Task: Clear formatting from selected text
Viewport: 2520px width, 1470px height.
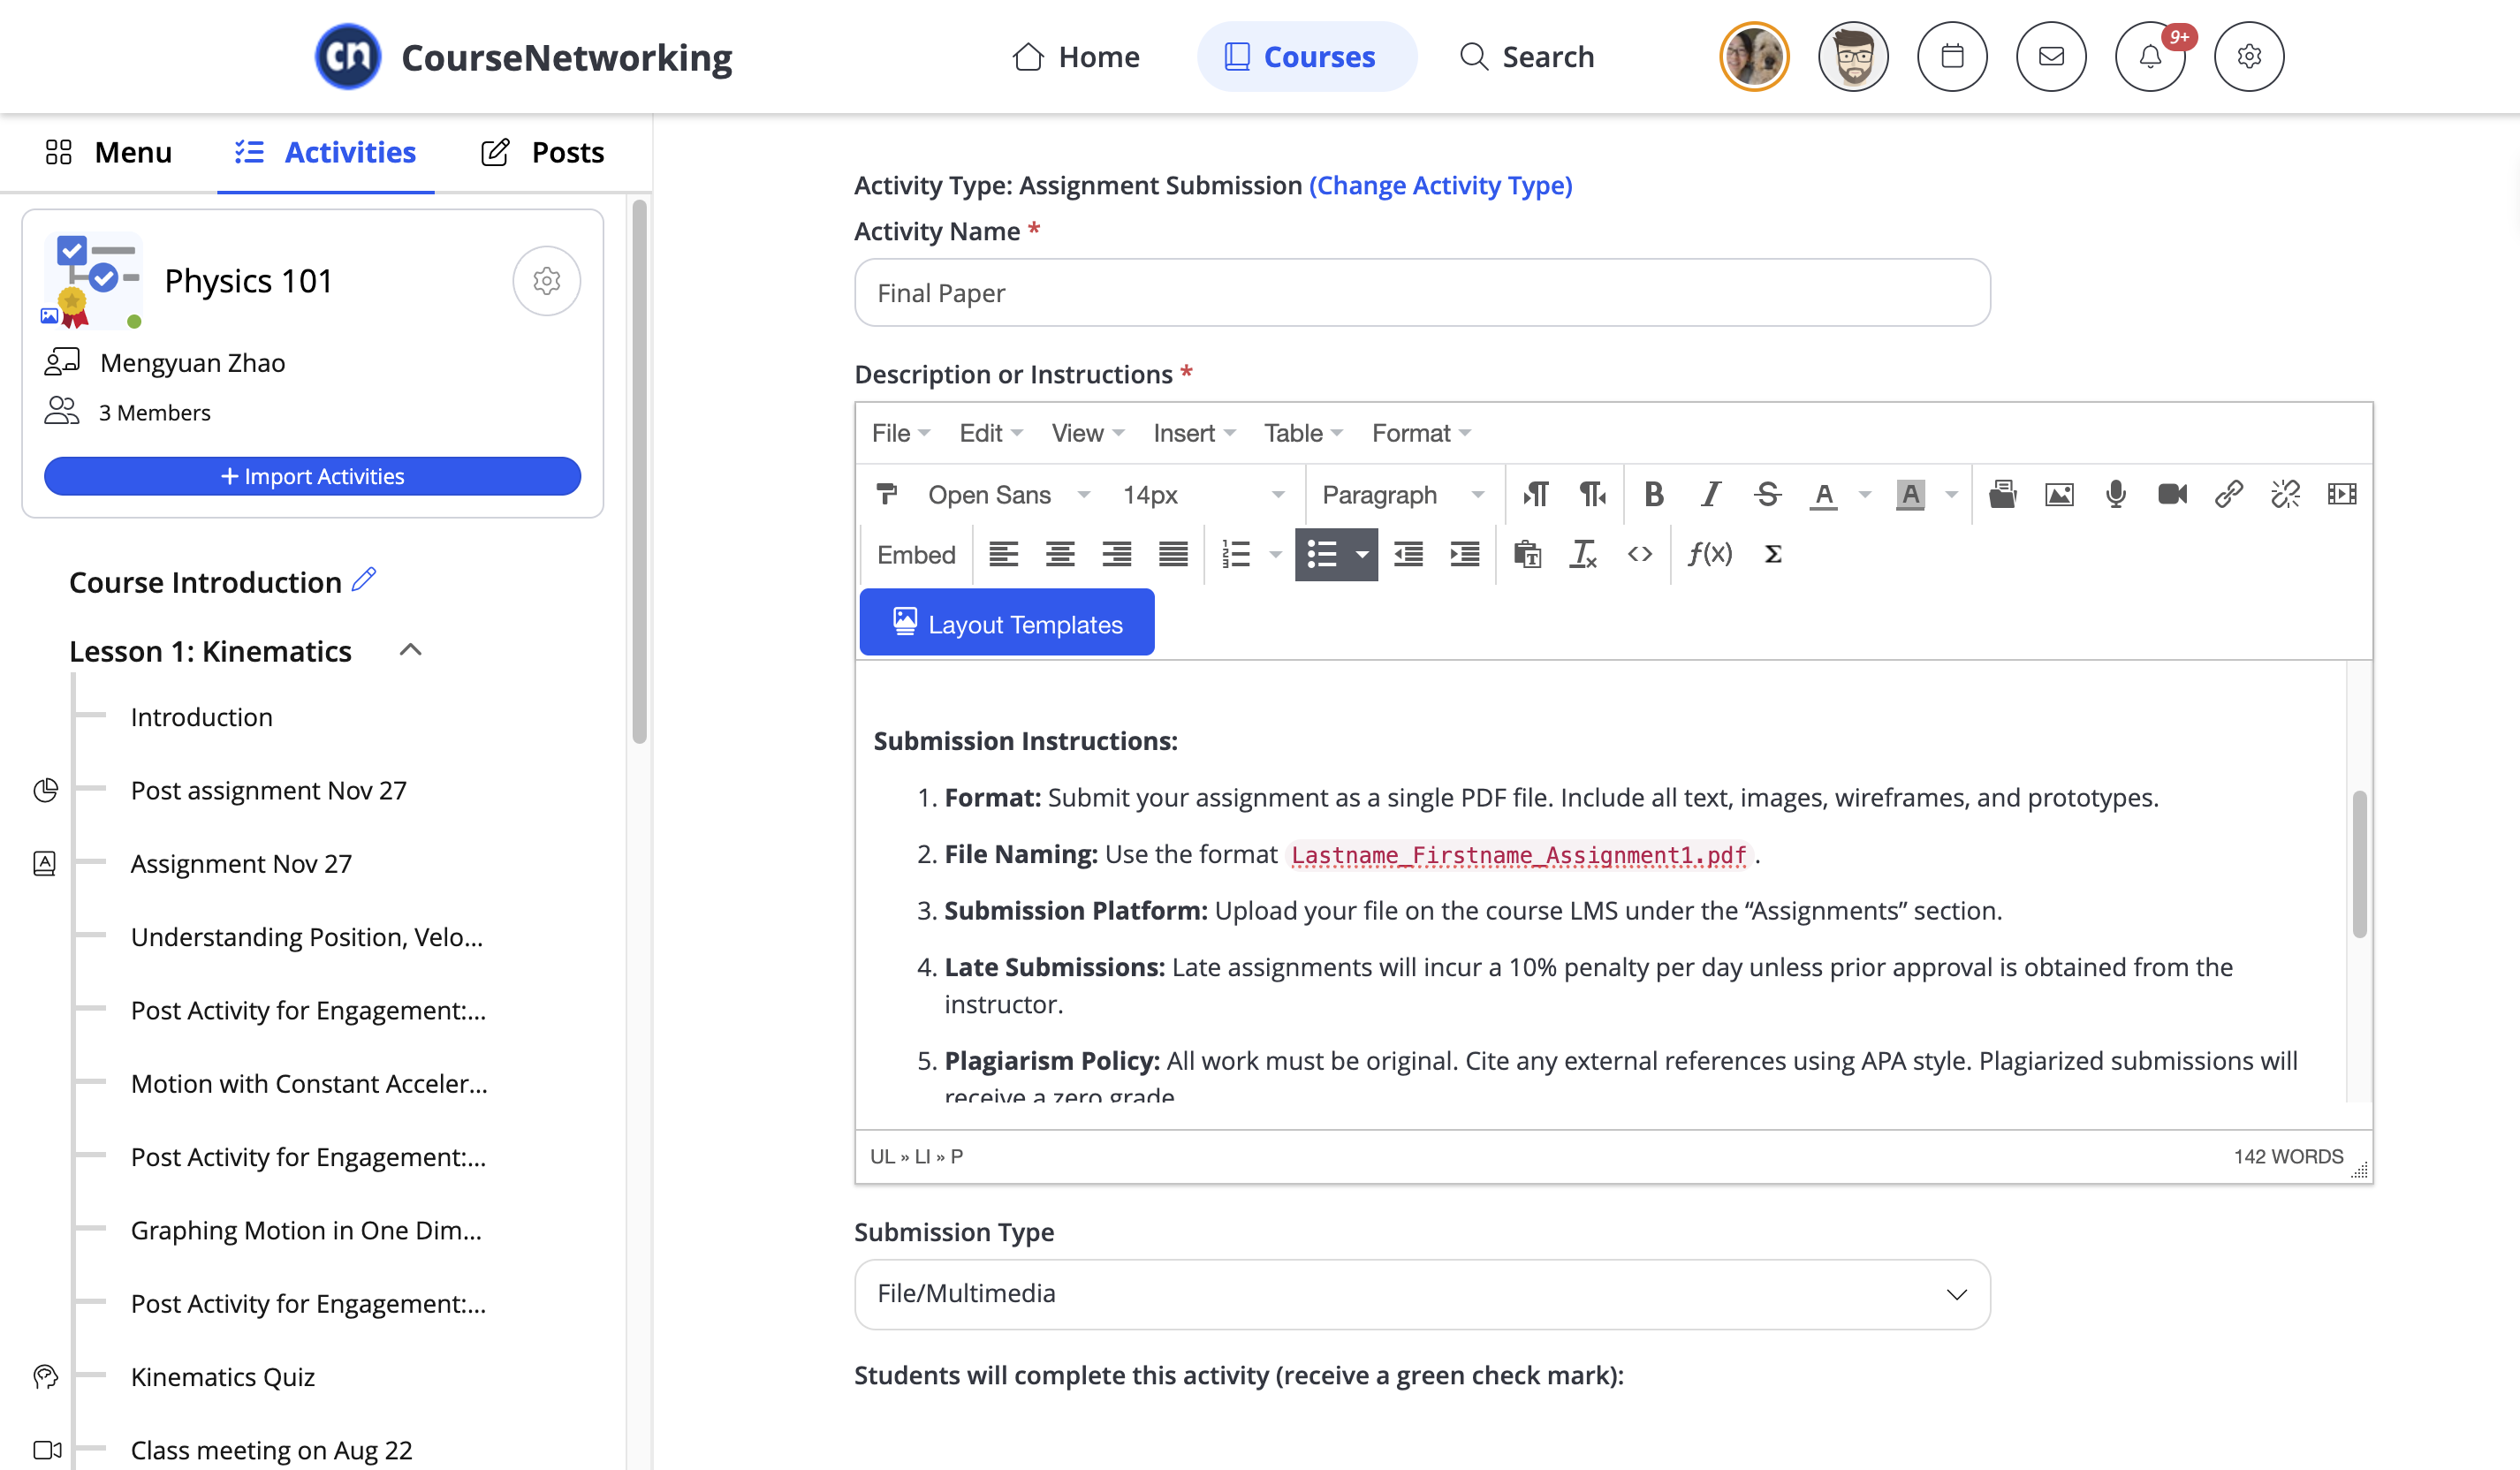Action: 1583,554
